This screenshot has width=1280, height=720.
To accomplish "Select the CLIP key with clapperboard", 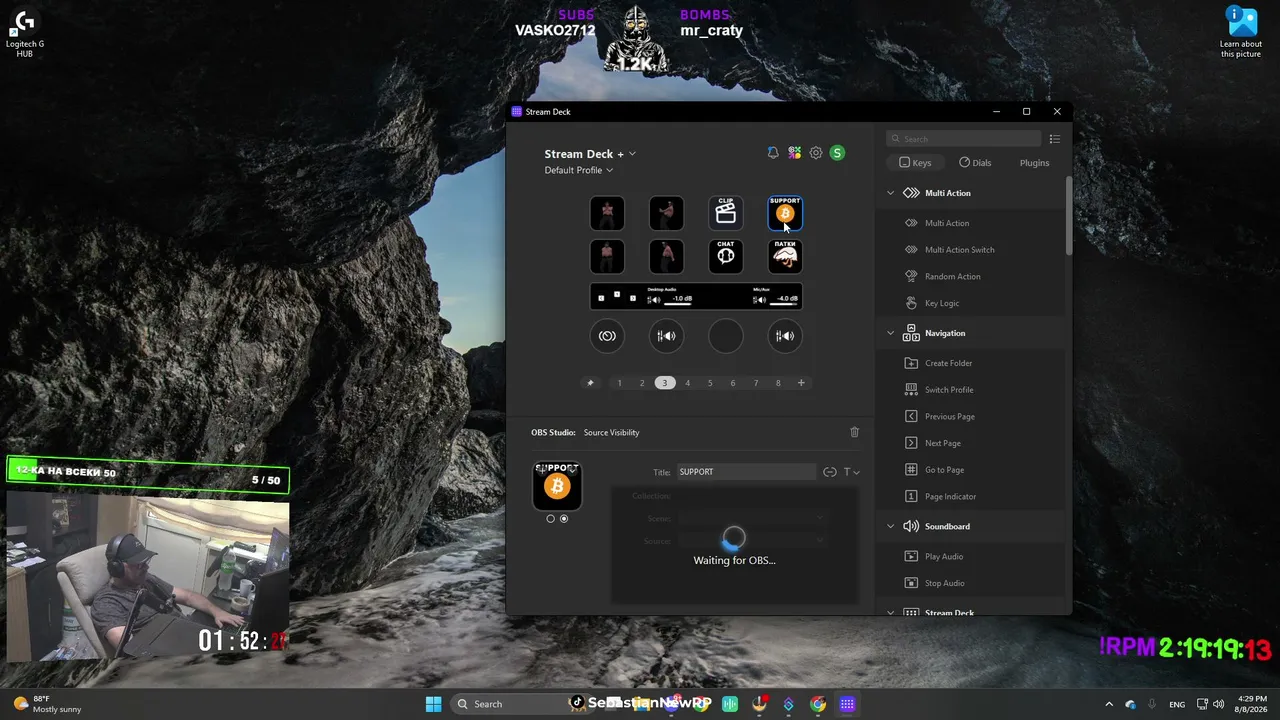I will coord(726,213).
